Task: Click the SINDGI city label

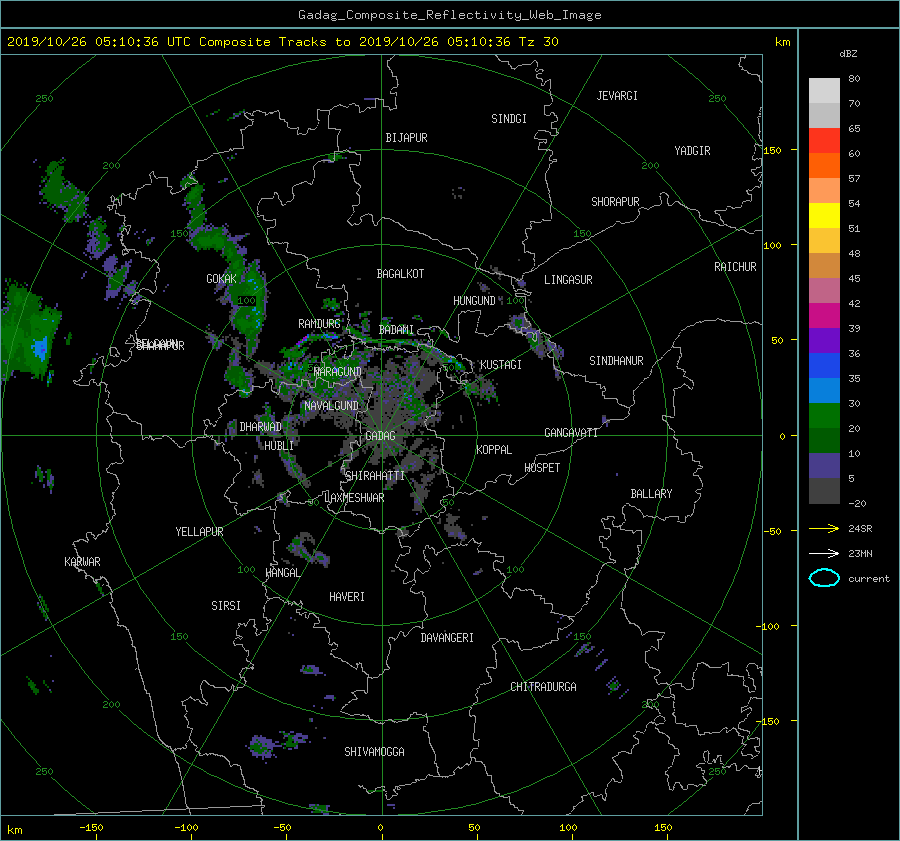Action: (509, 119)
